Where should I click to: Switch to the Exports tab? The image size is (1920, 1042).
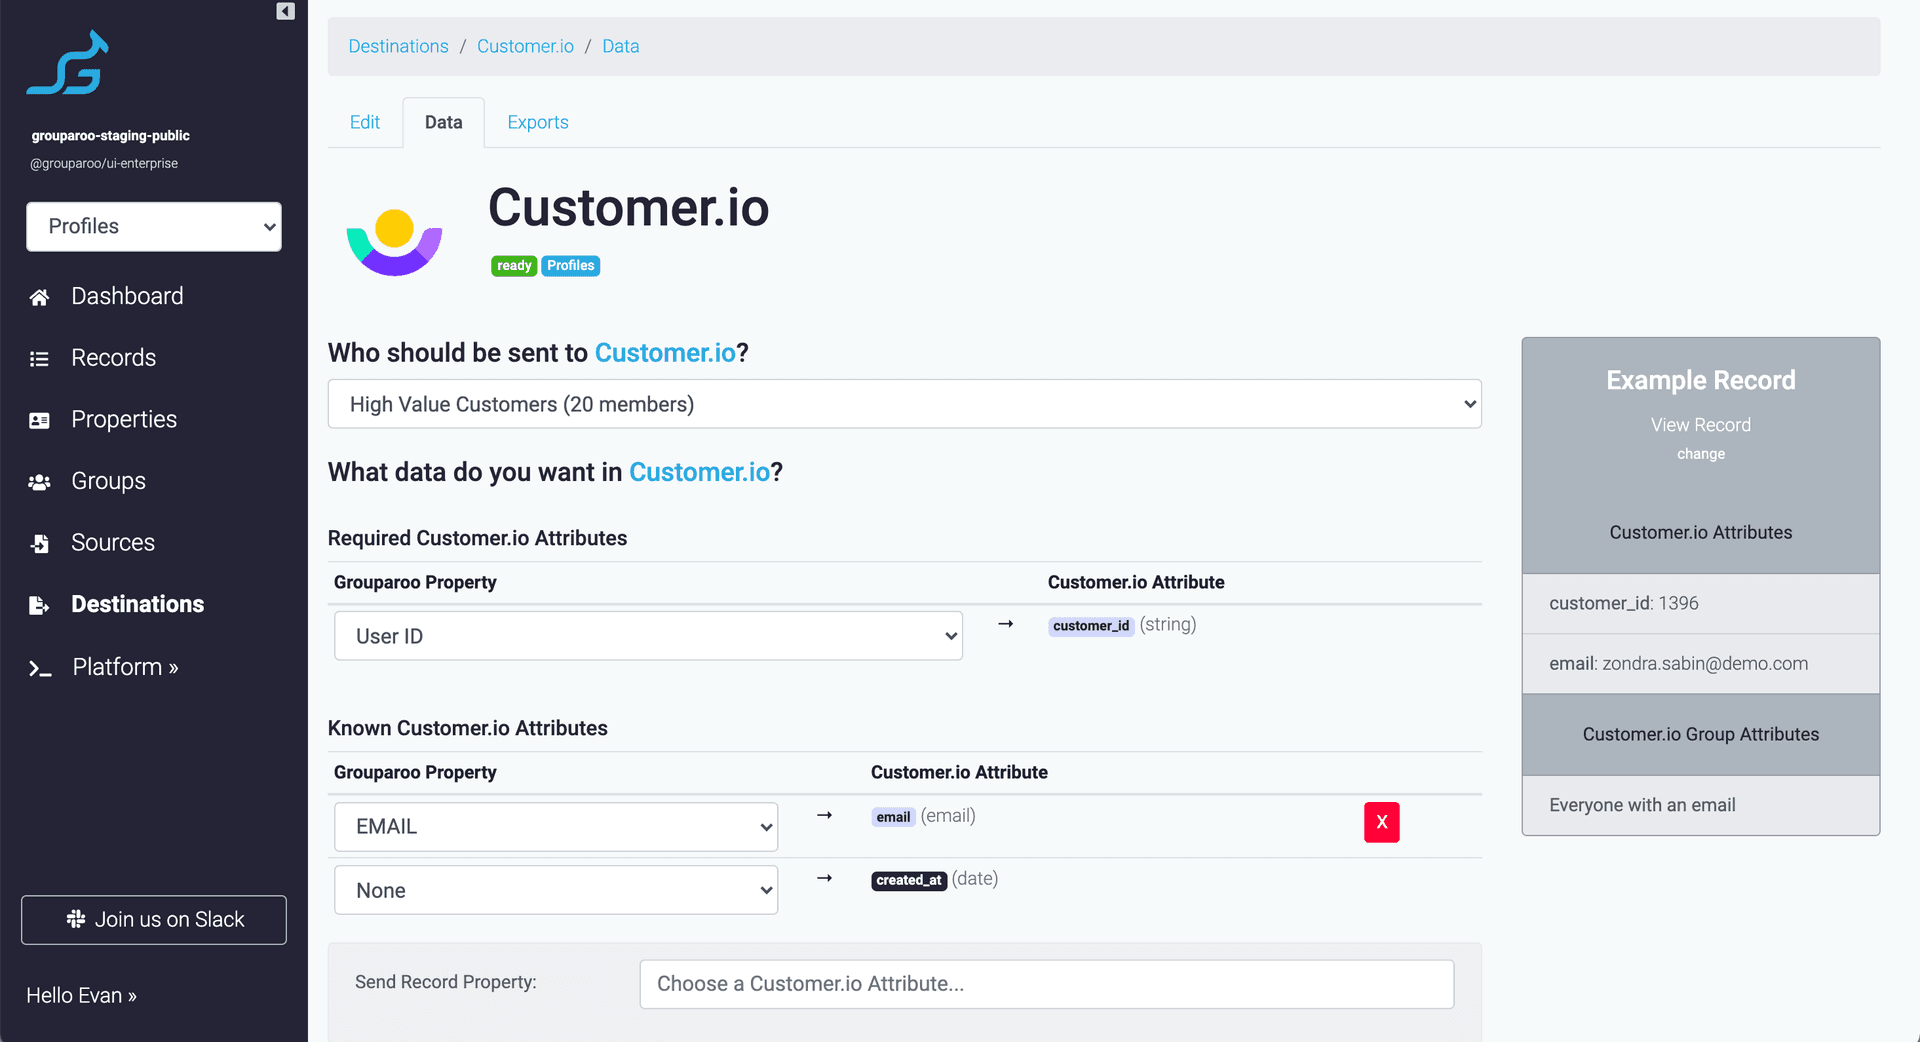point(538,122)
